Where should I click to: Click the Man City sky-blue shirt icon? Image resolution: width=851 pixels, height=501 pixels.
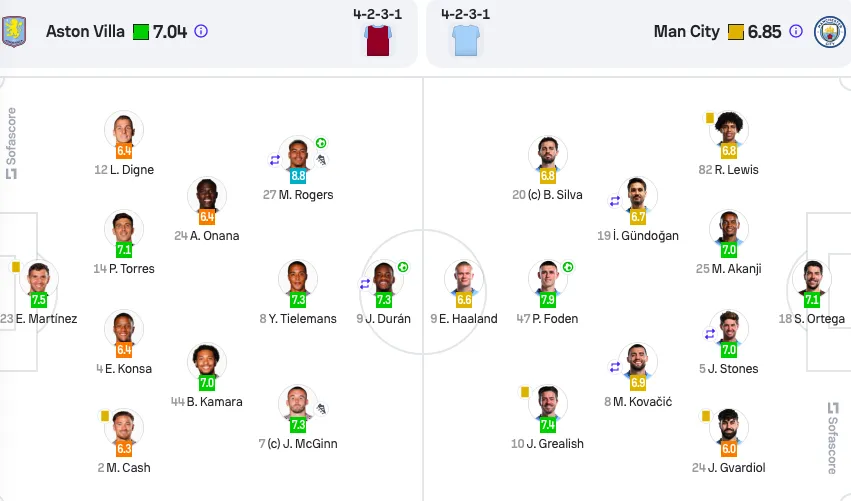pos(466,41)
